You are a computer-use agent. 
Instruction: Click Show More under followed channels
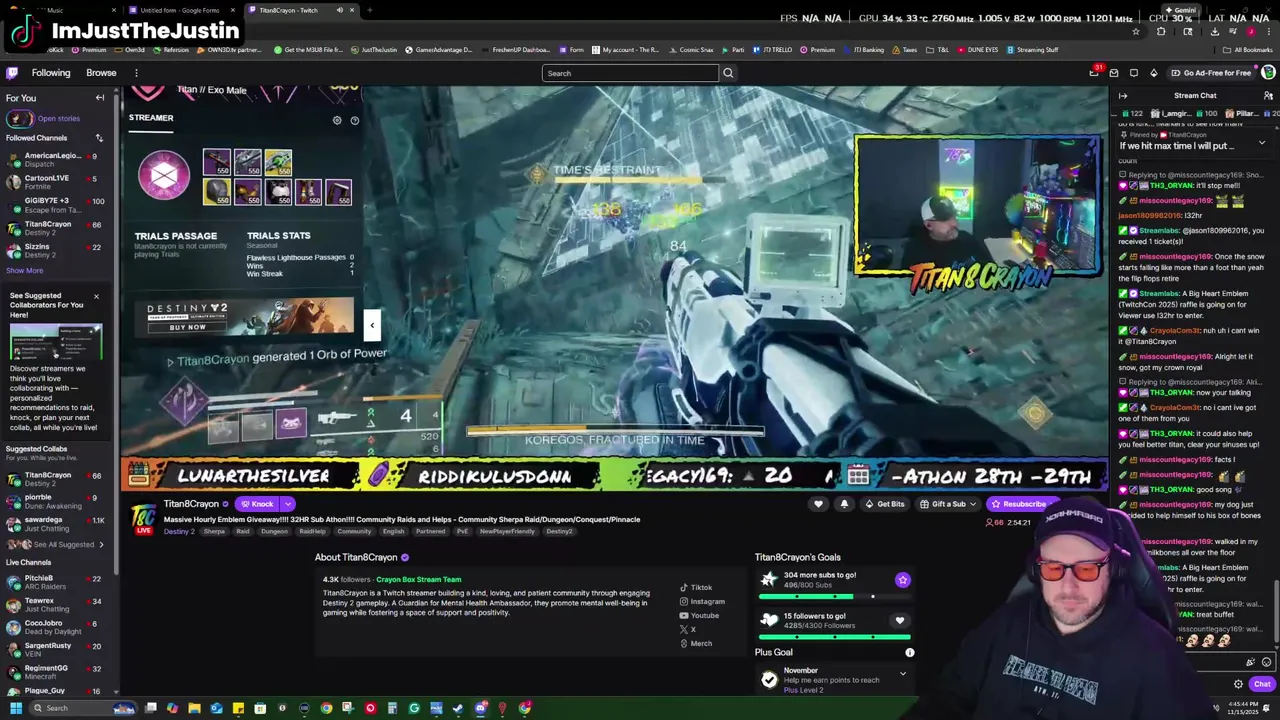(24, 271)
